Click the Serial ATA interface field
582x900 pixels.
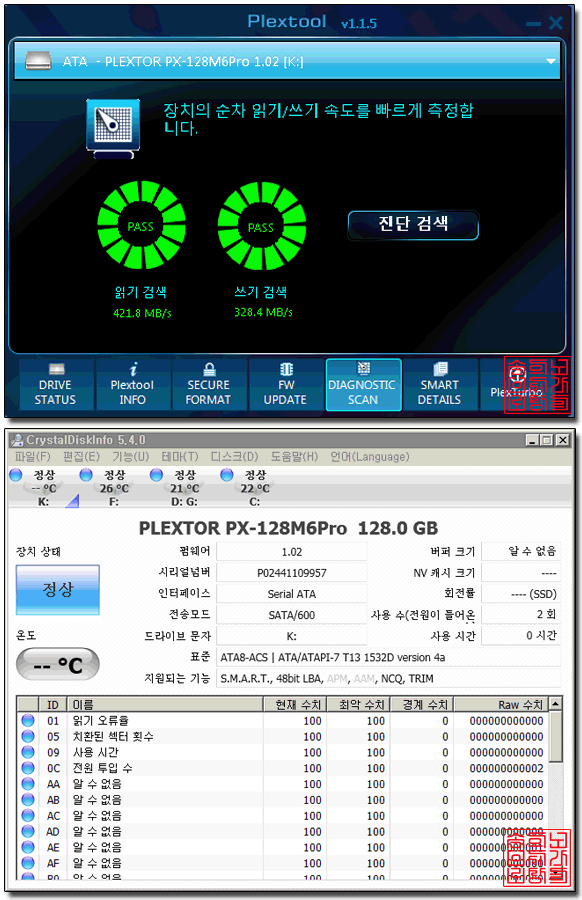tap(292, 594)
